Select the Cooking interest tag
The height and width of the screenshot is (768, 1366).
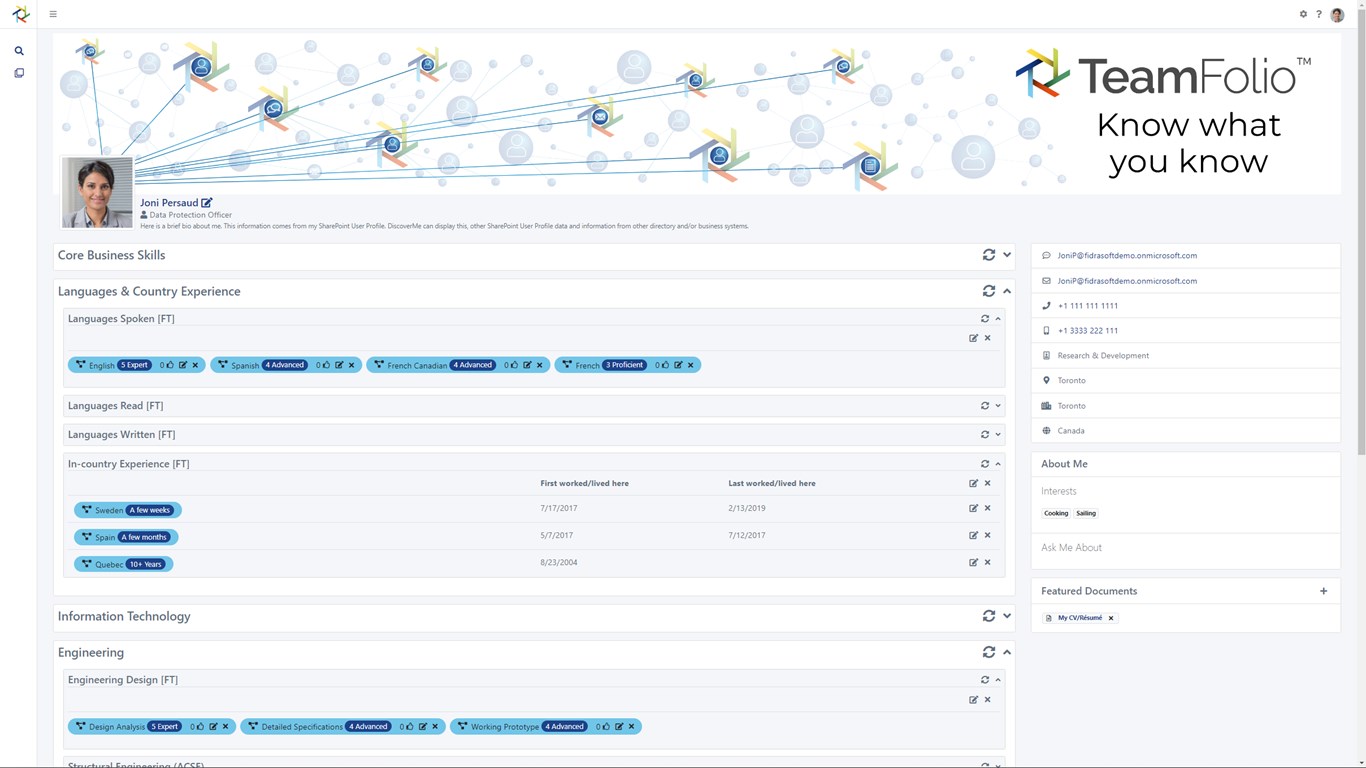point(1056,513)
